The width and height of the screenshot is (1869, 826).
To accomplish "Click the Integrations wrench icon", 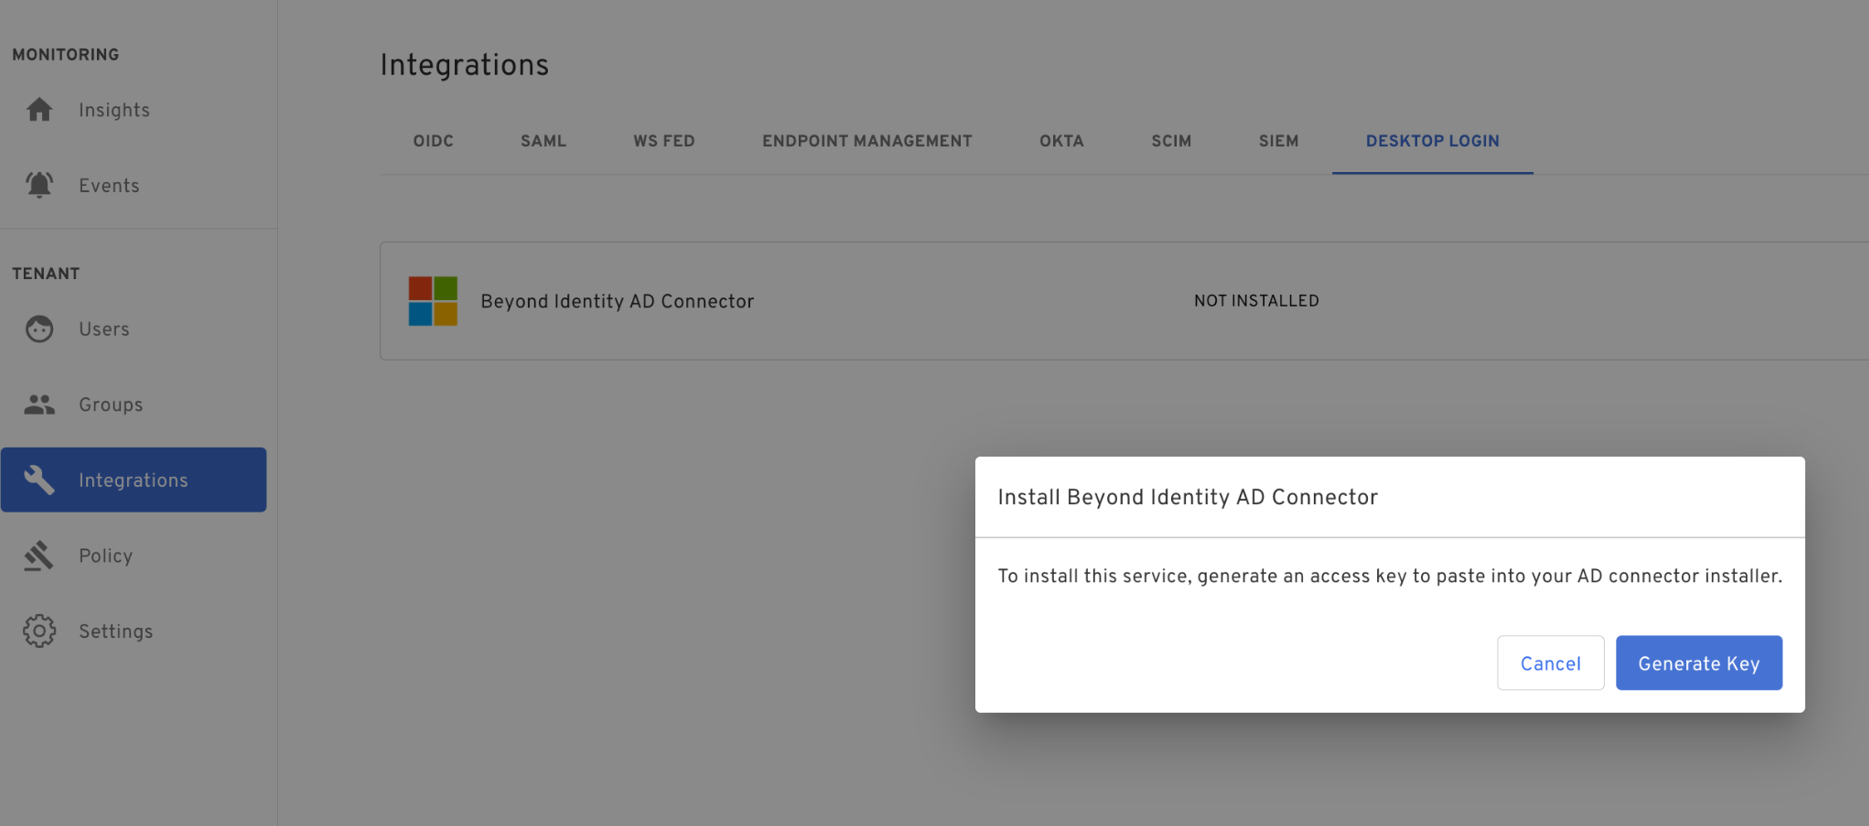I will 39,480.
